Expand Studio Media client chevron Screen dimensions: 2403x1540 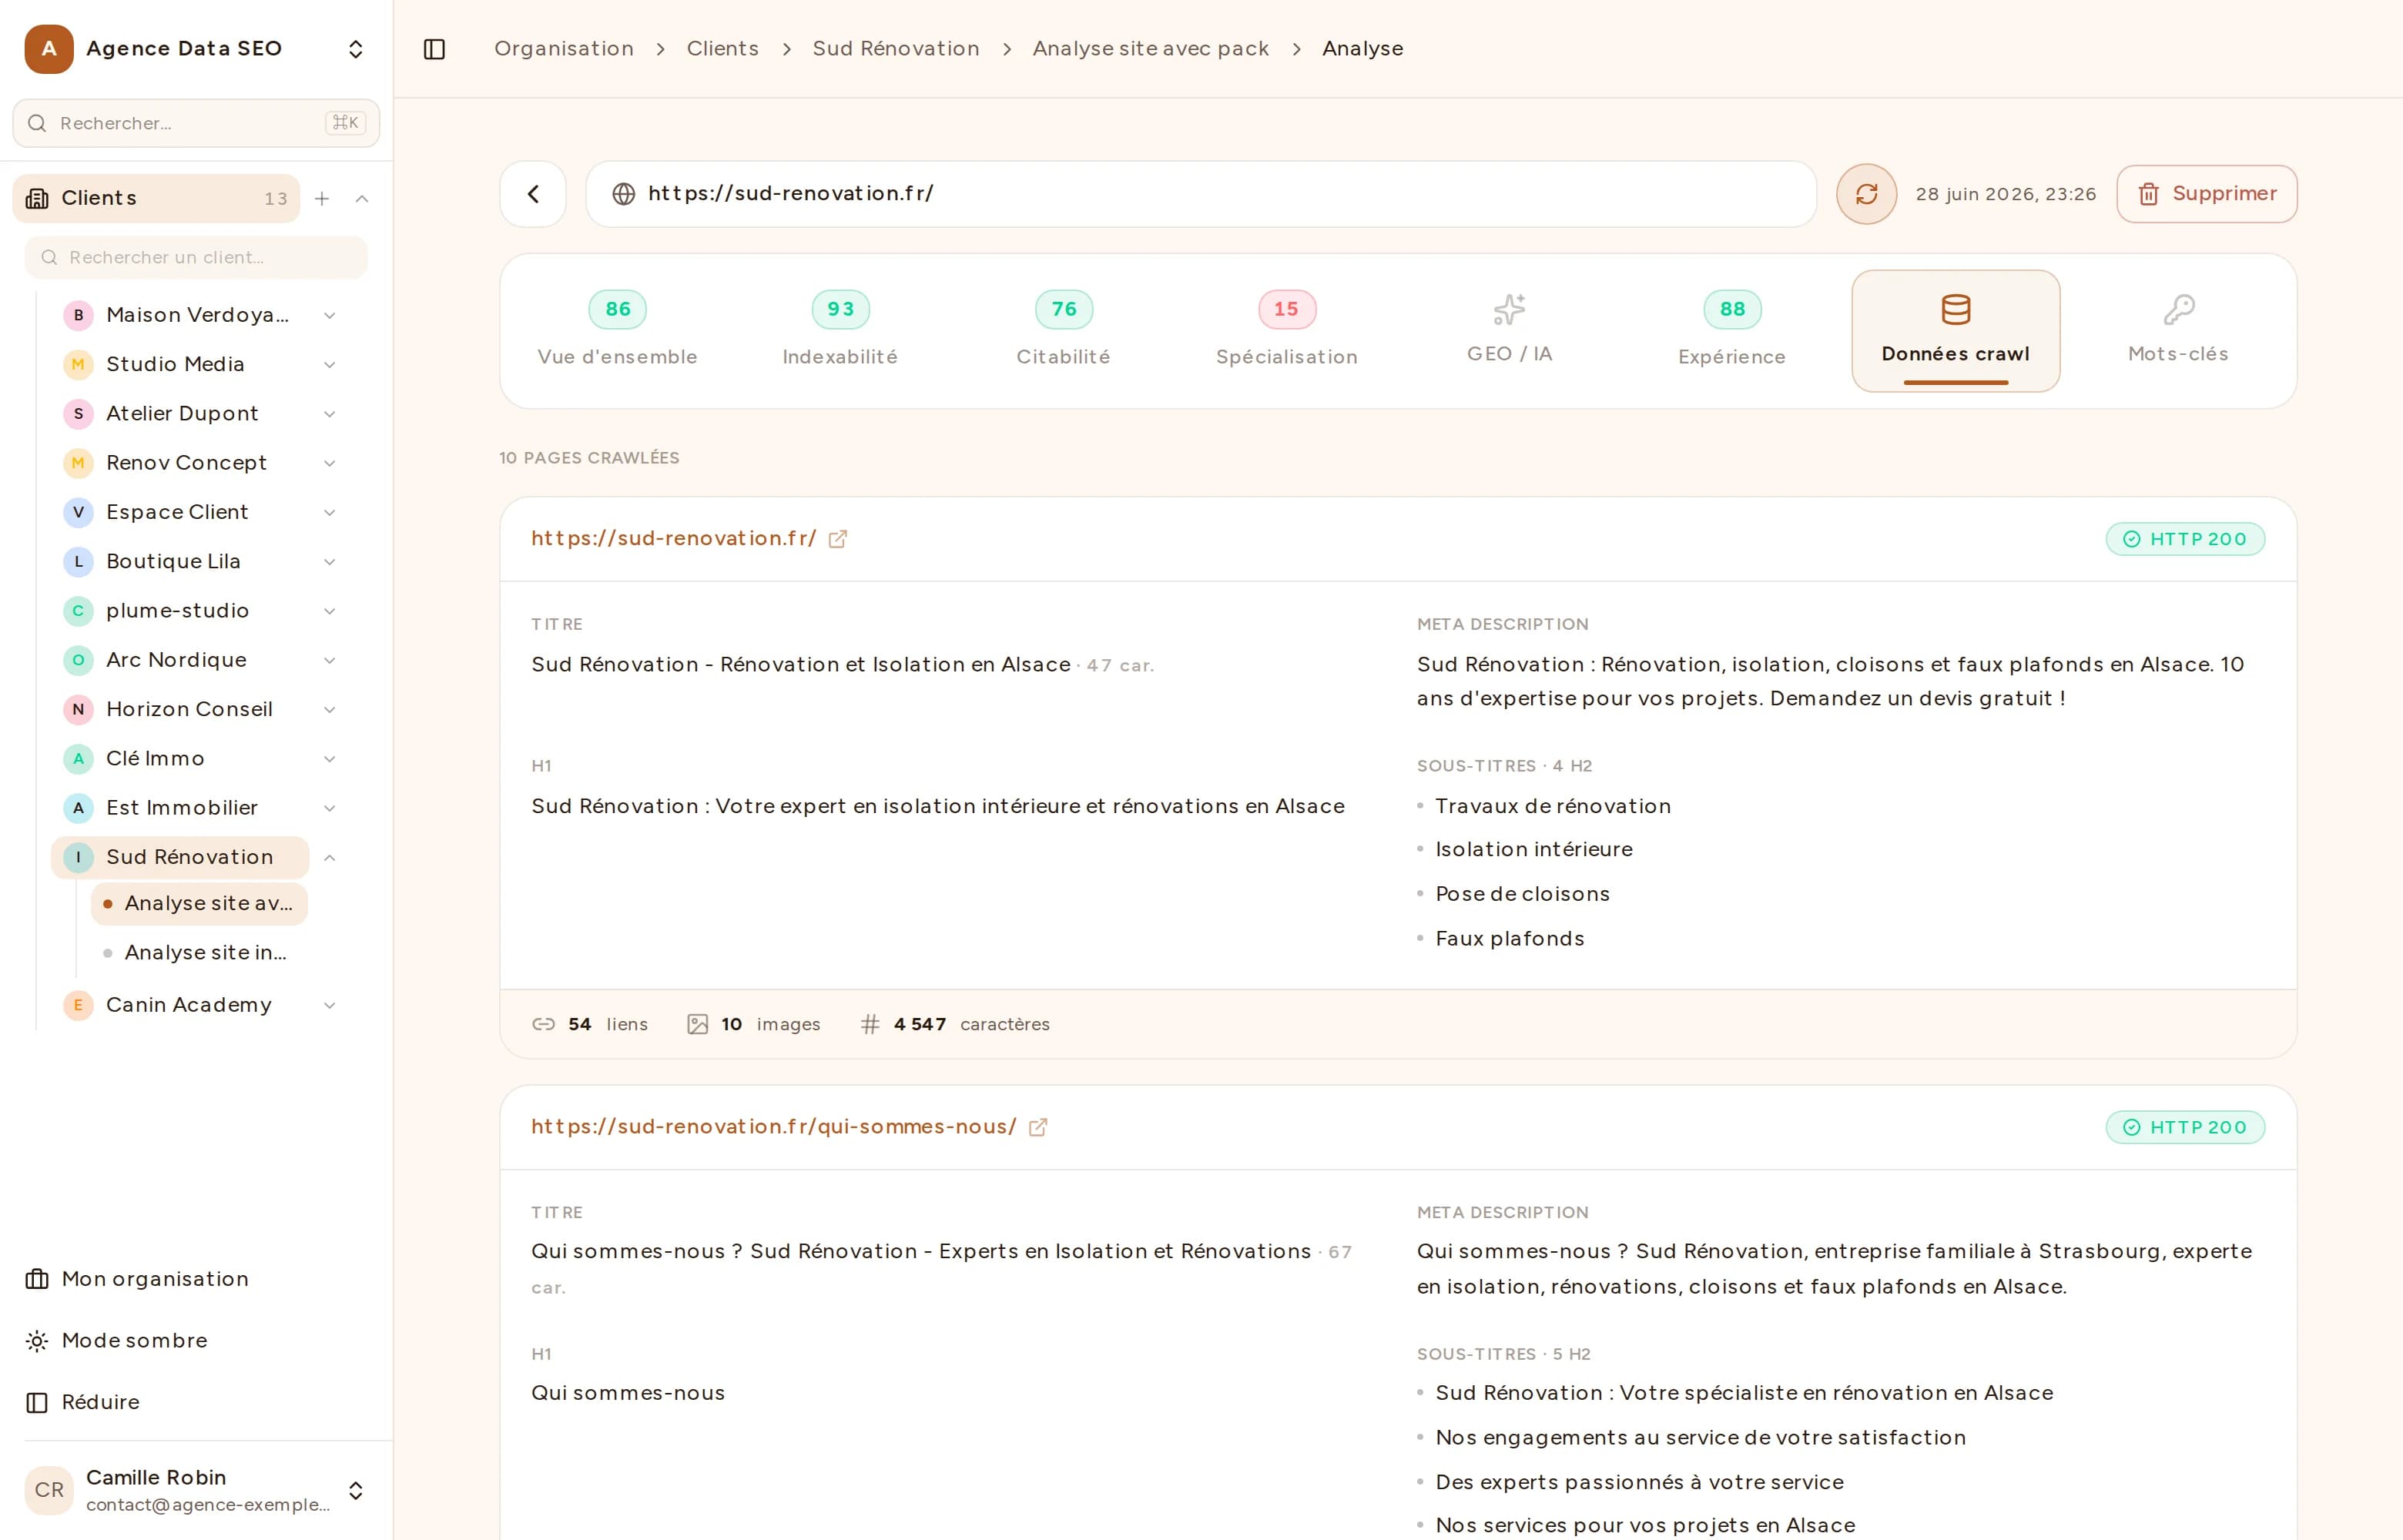tap(329, 365)
